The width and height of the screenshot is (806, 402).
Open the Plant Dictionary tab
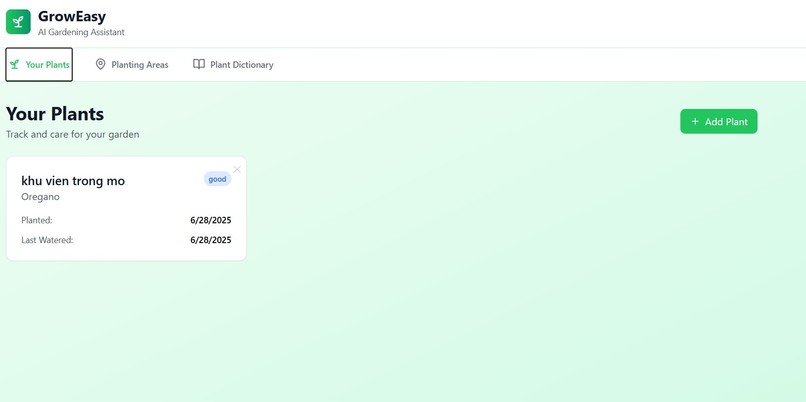[x=233, y=65]
